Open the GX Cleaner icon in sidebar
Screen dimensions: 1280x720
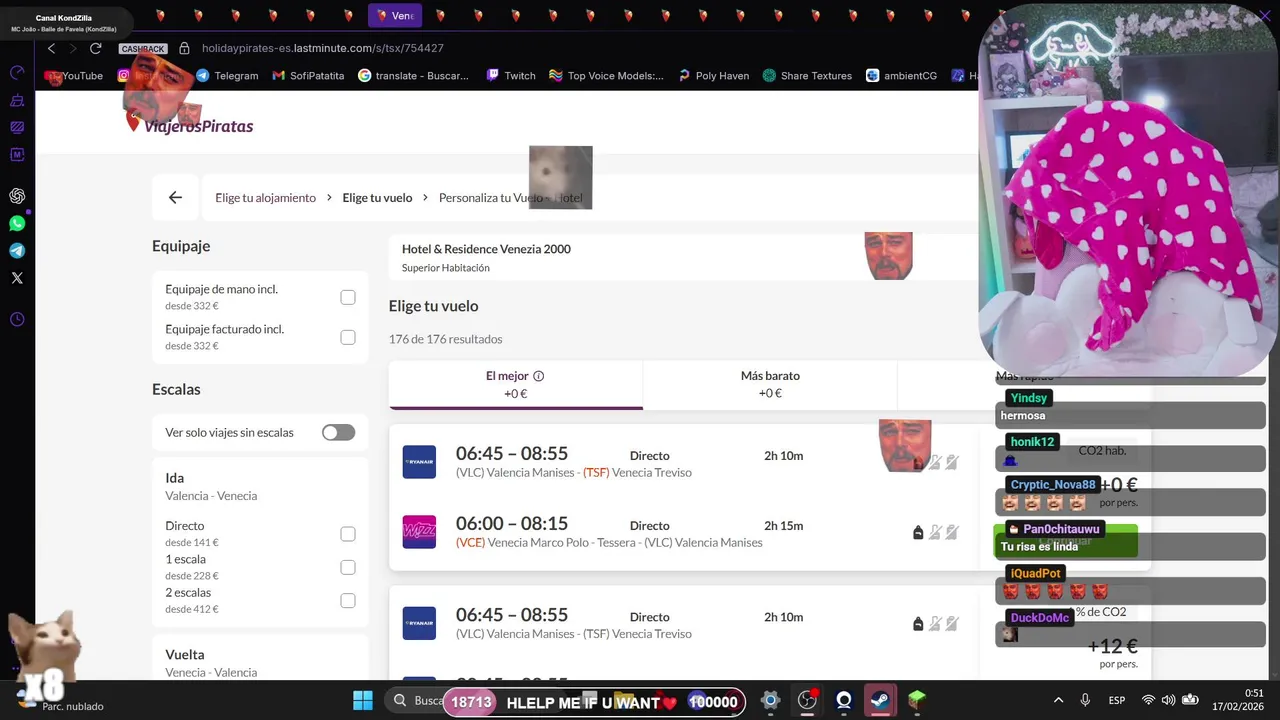pyautogui.click(x=17, y=100)
